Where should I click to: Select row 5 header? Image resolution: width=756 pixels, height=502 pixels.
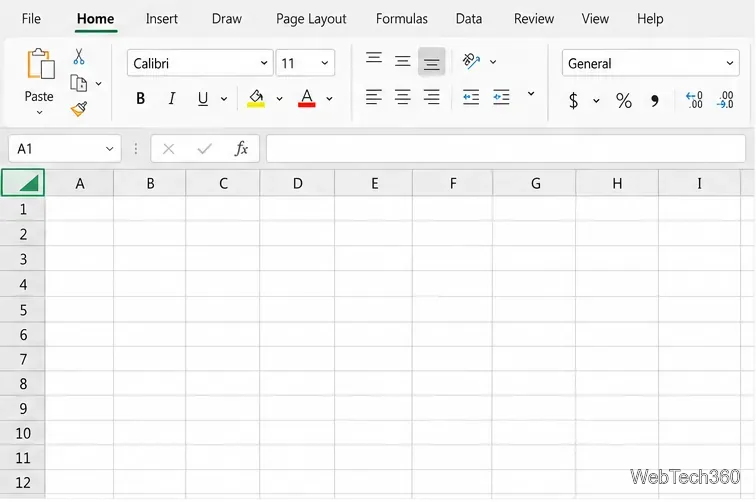coord(23,310)
